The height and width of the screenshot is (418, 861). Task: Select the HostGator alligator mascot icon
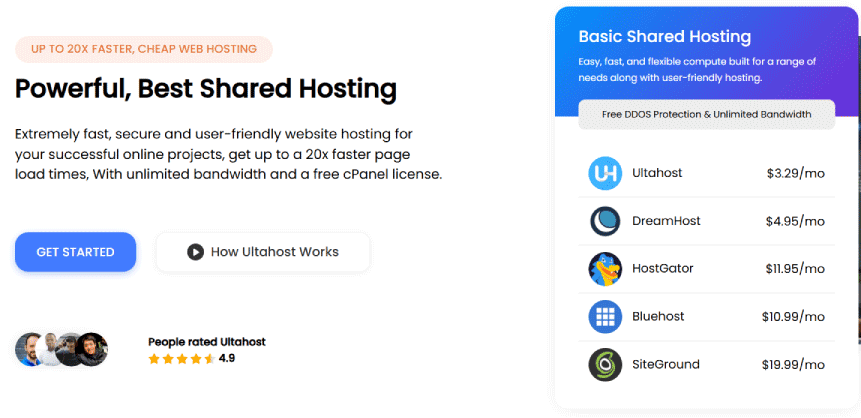(605, 269)
